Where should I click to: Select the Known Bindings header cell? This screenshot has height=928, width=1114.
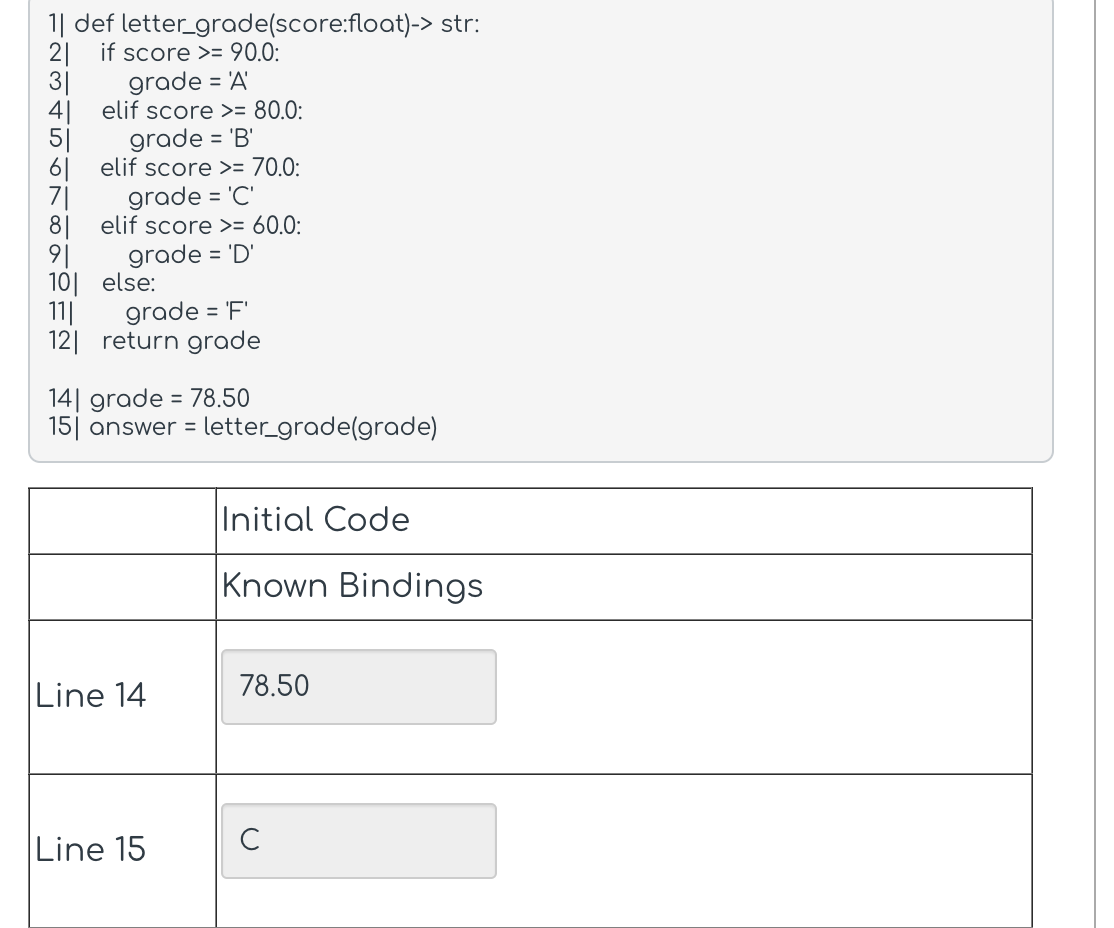(352, 586)
